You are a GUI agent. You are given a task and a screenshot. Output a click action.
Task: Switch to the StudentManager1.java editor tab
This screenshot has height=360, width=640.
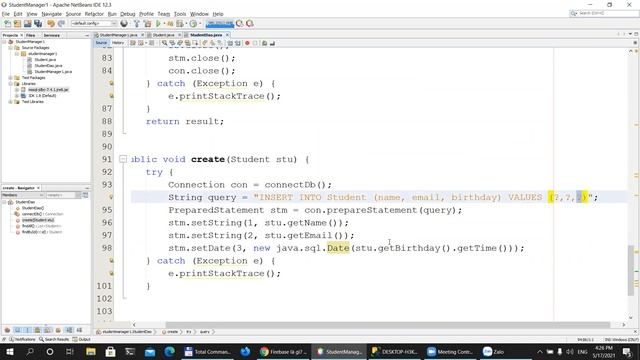(x=118, y=35)
